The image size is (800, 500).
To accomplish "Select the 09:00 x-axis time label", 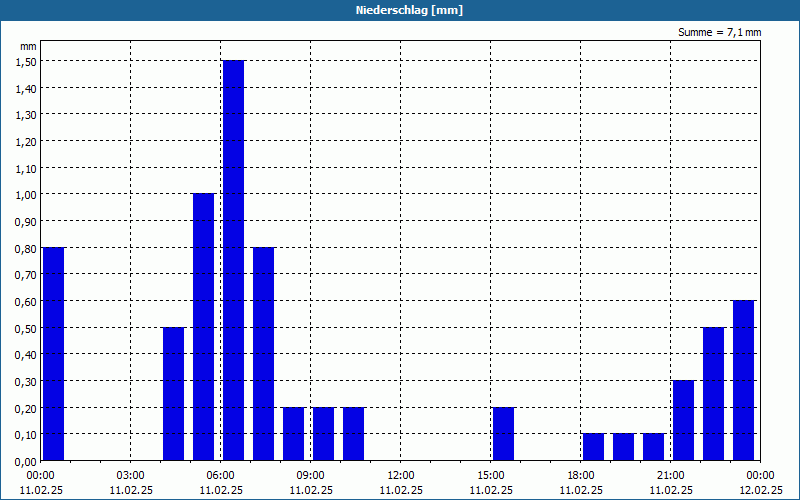I will click(x=311, y=476).
